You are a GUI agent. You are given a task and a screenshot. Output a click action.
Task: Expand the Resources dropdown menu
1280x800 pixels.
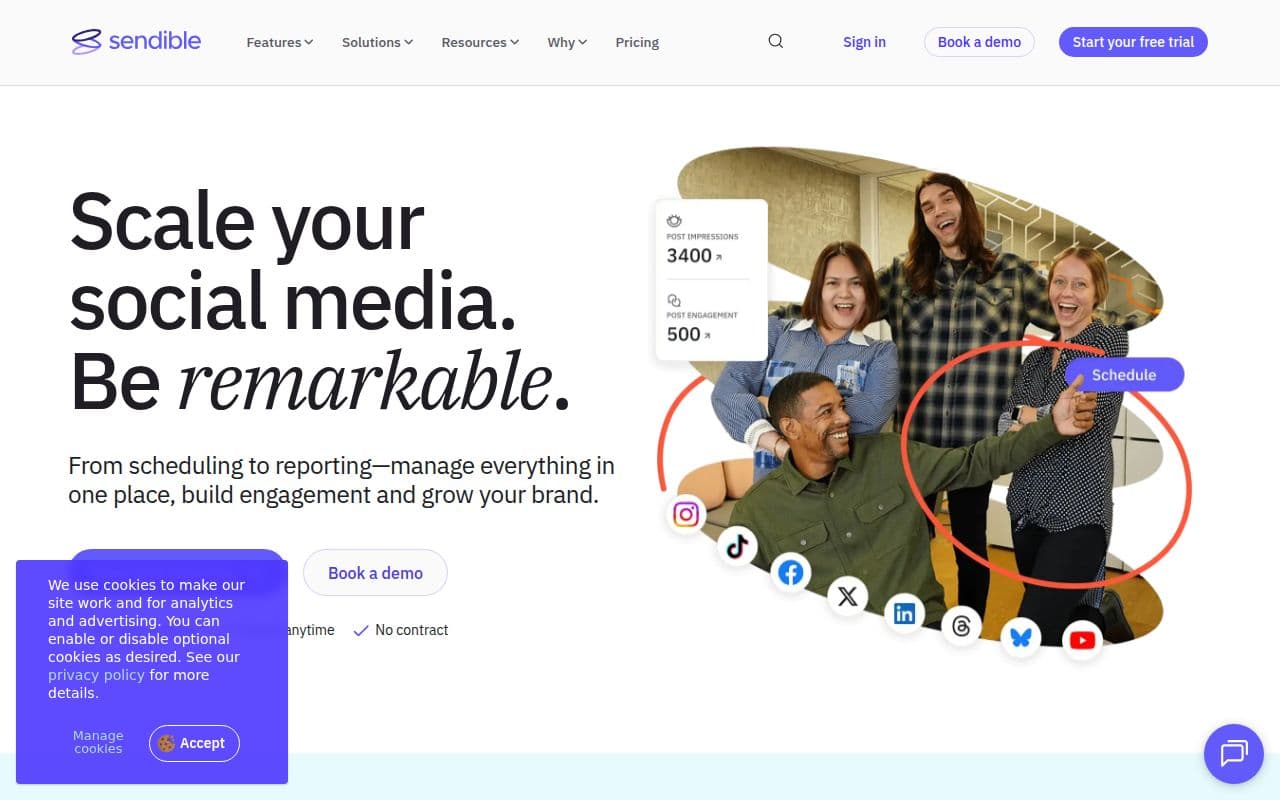point(480,42)
